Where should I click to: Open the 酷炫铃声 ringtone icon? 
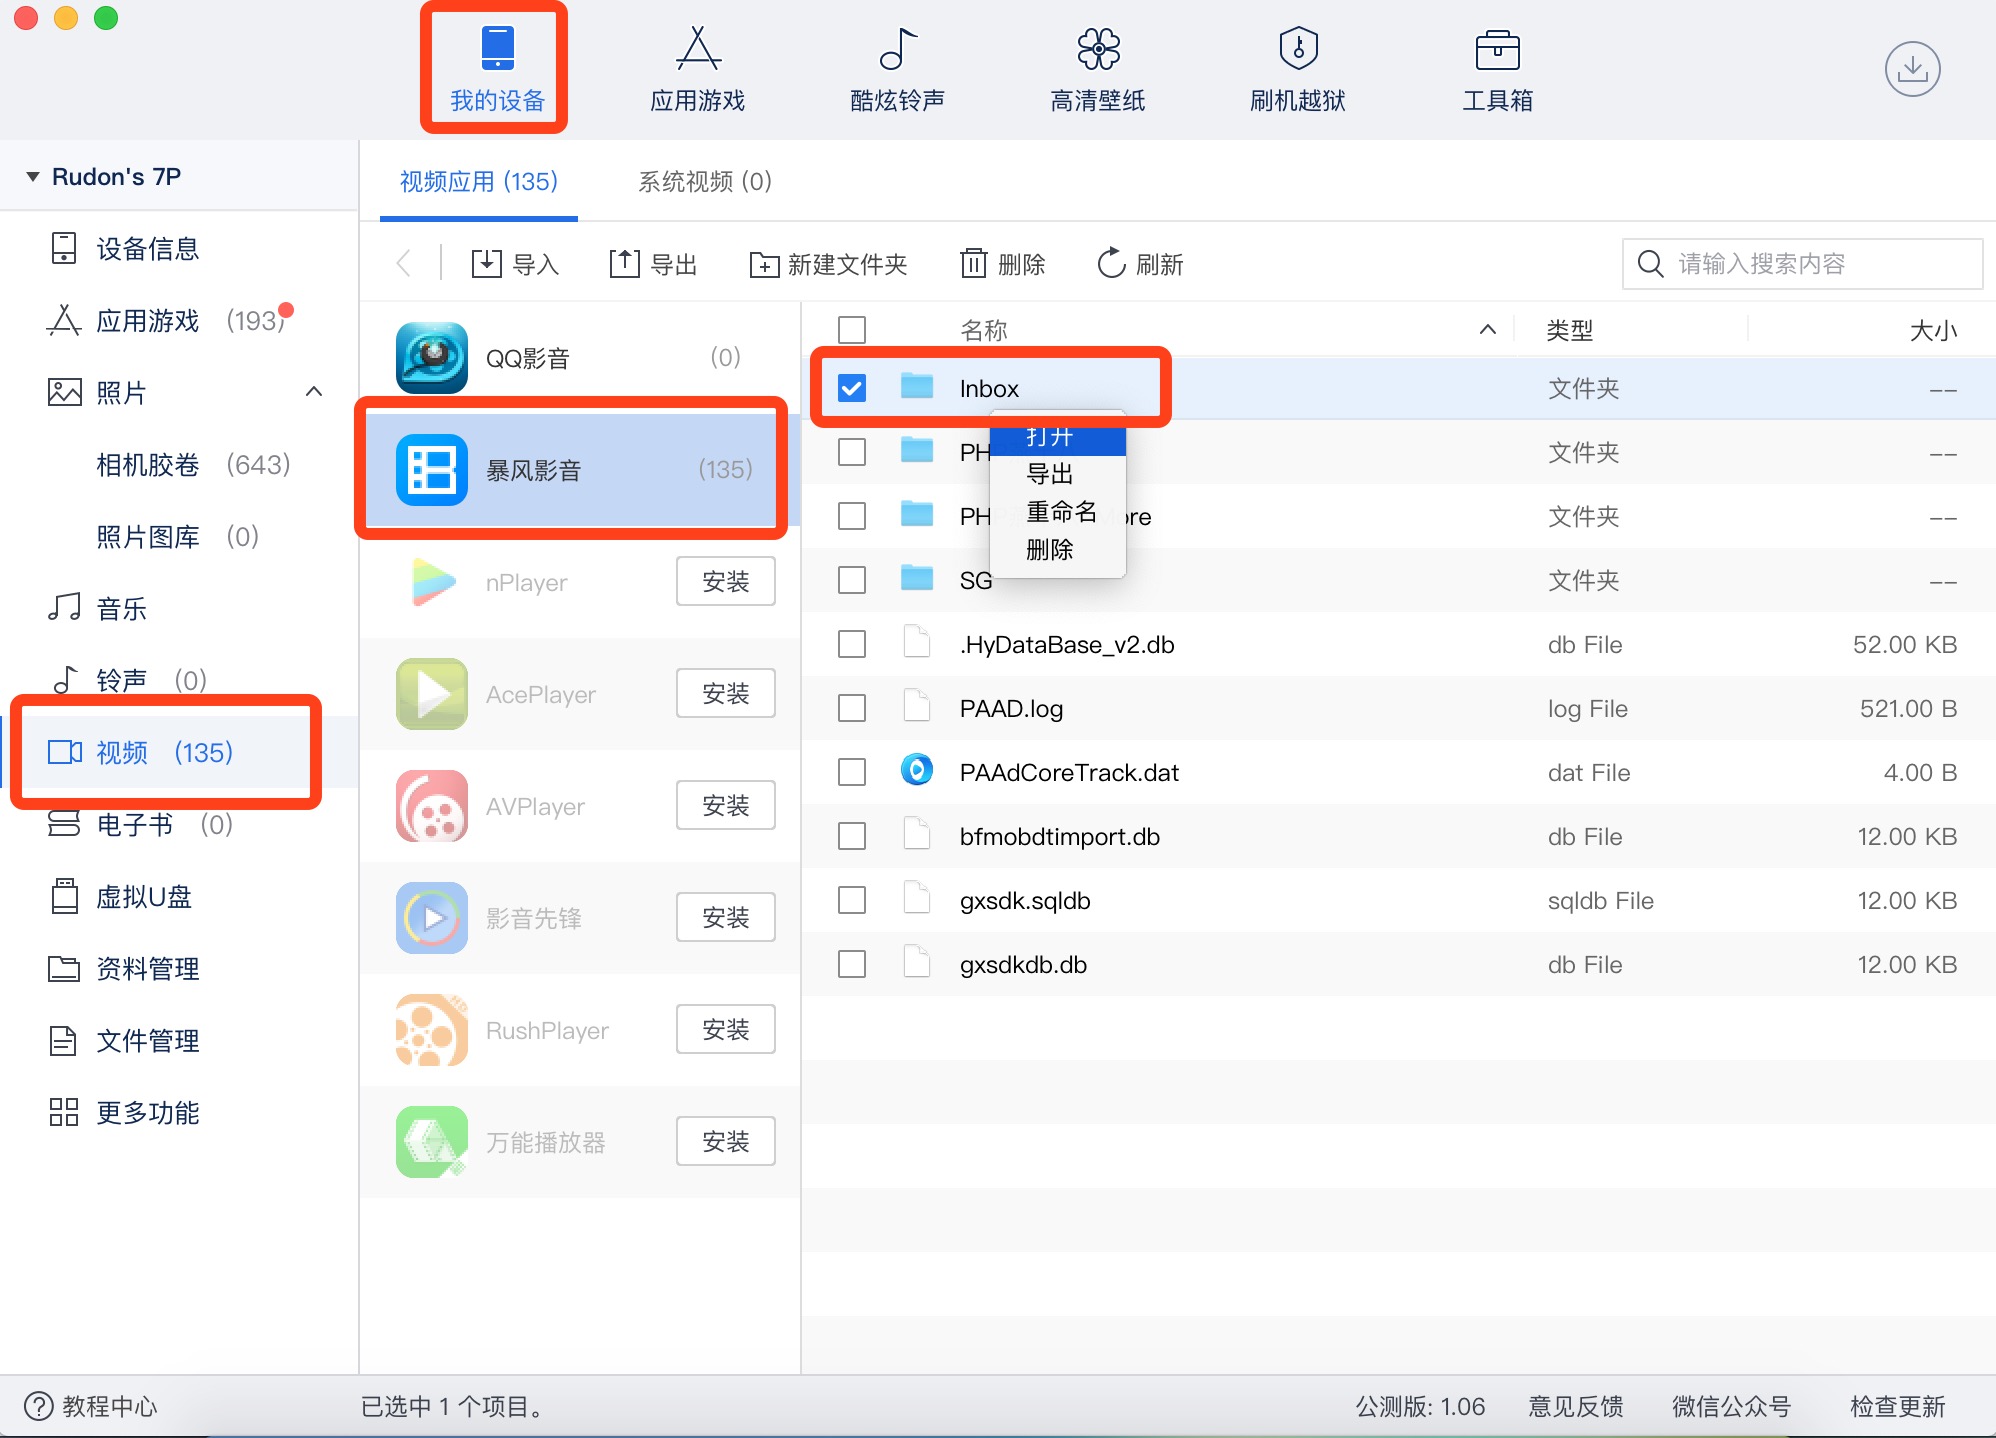click(897, 50)
